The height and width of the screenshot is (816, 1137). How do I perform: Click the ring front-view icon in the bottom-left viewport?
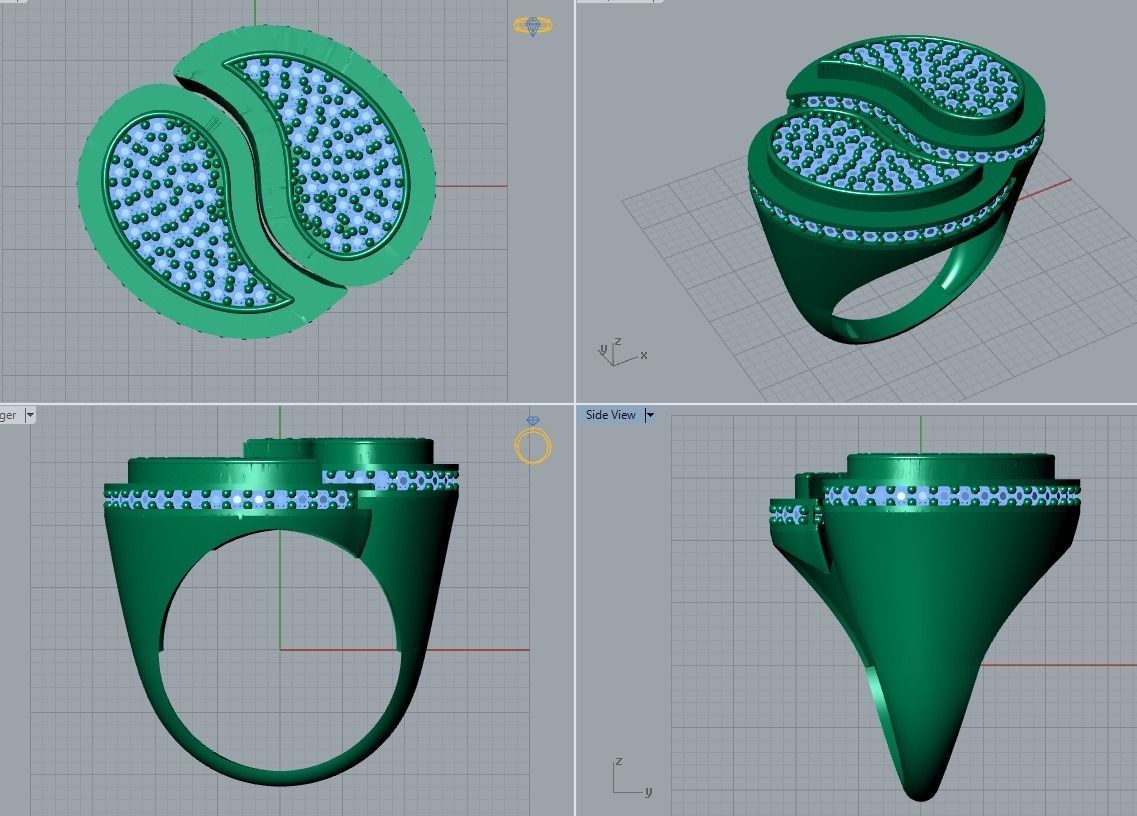[x=533, y=440]
